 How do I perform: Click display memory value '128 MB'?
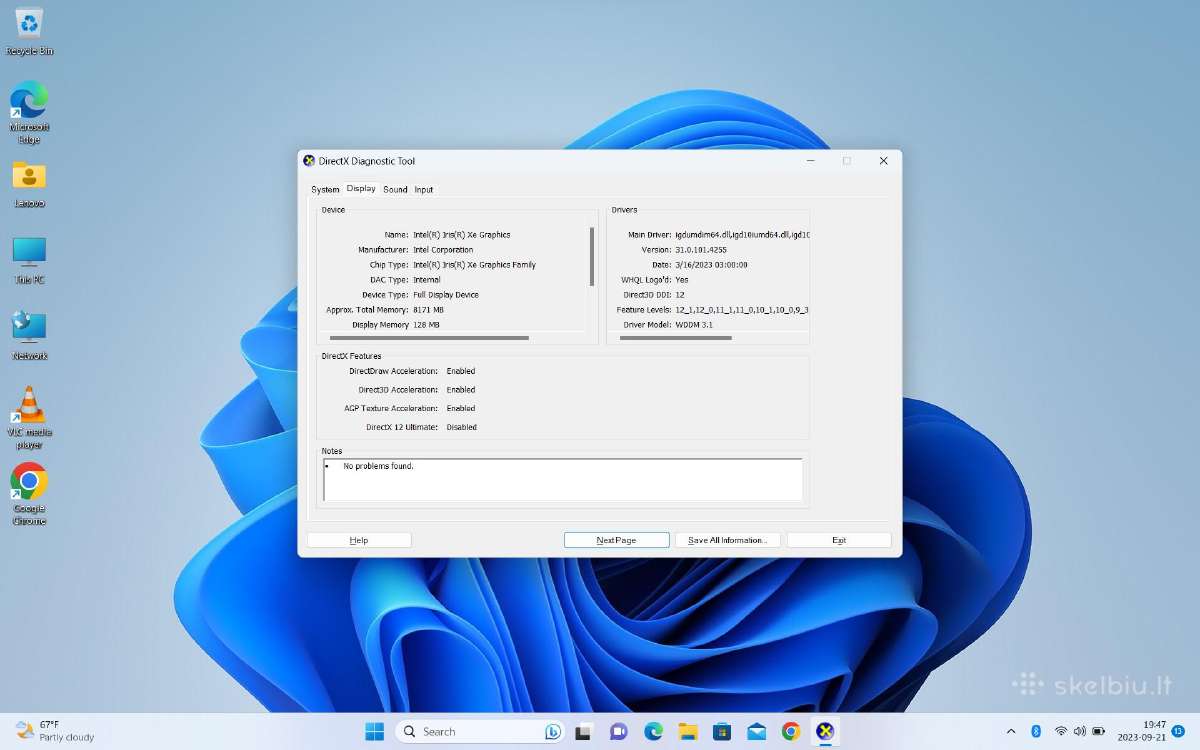426,325
